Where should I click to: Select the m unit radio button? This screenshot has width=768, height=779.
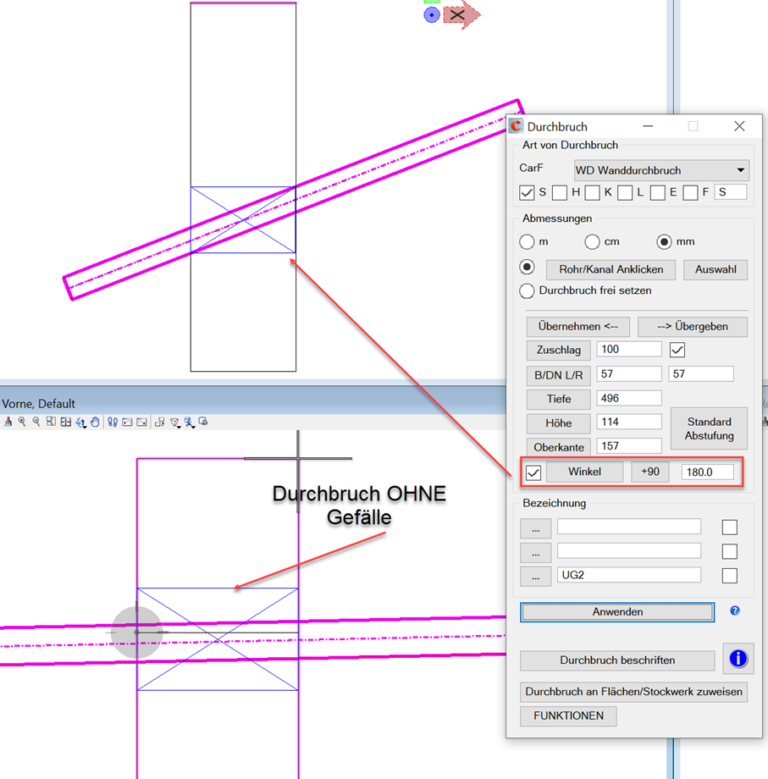click(x=527, y=242)
